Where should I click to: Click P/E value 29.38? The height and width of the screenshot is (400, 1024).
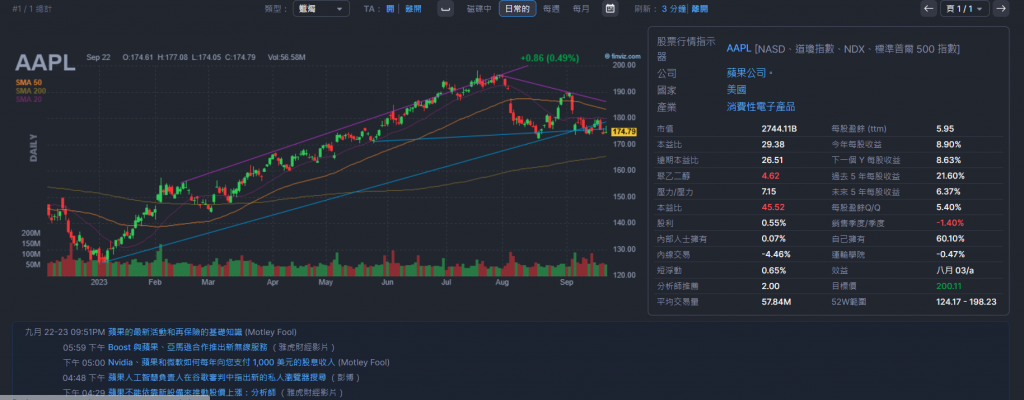pos(773,144)
